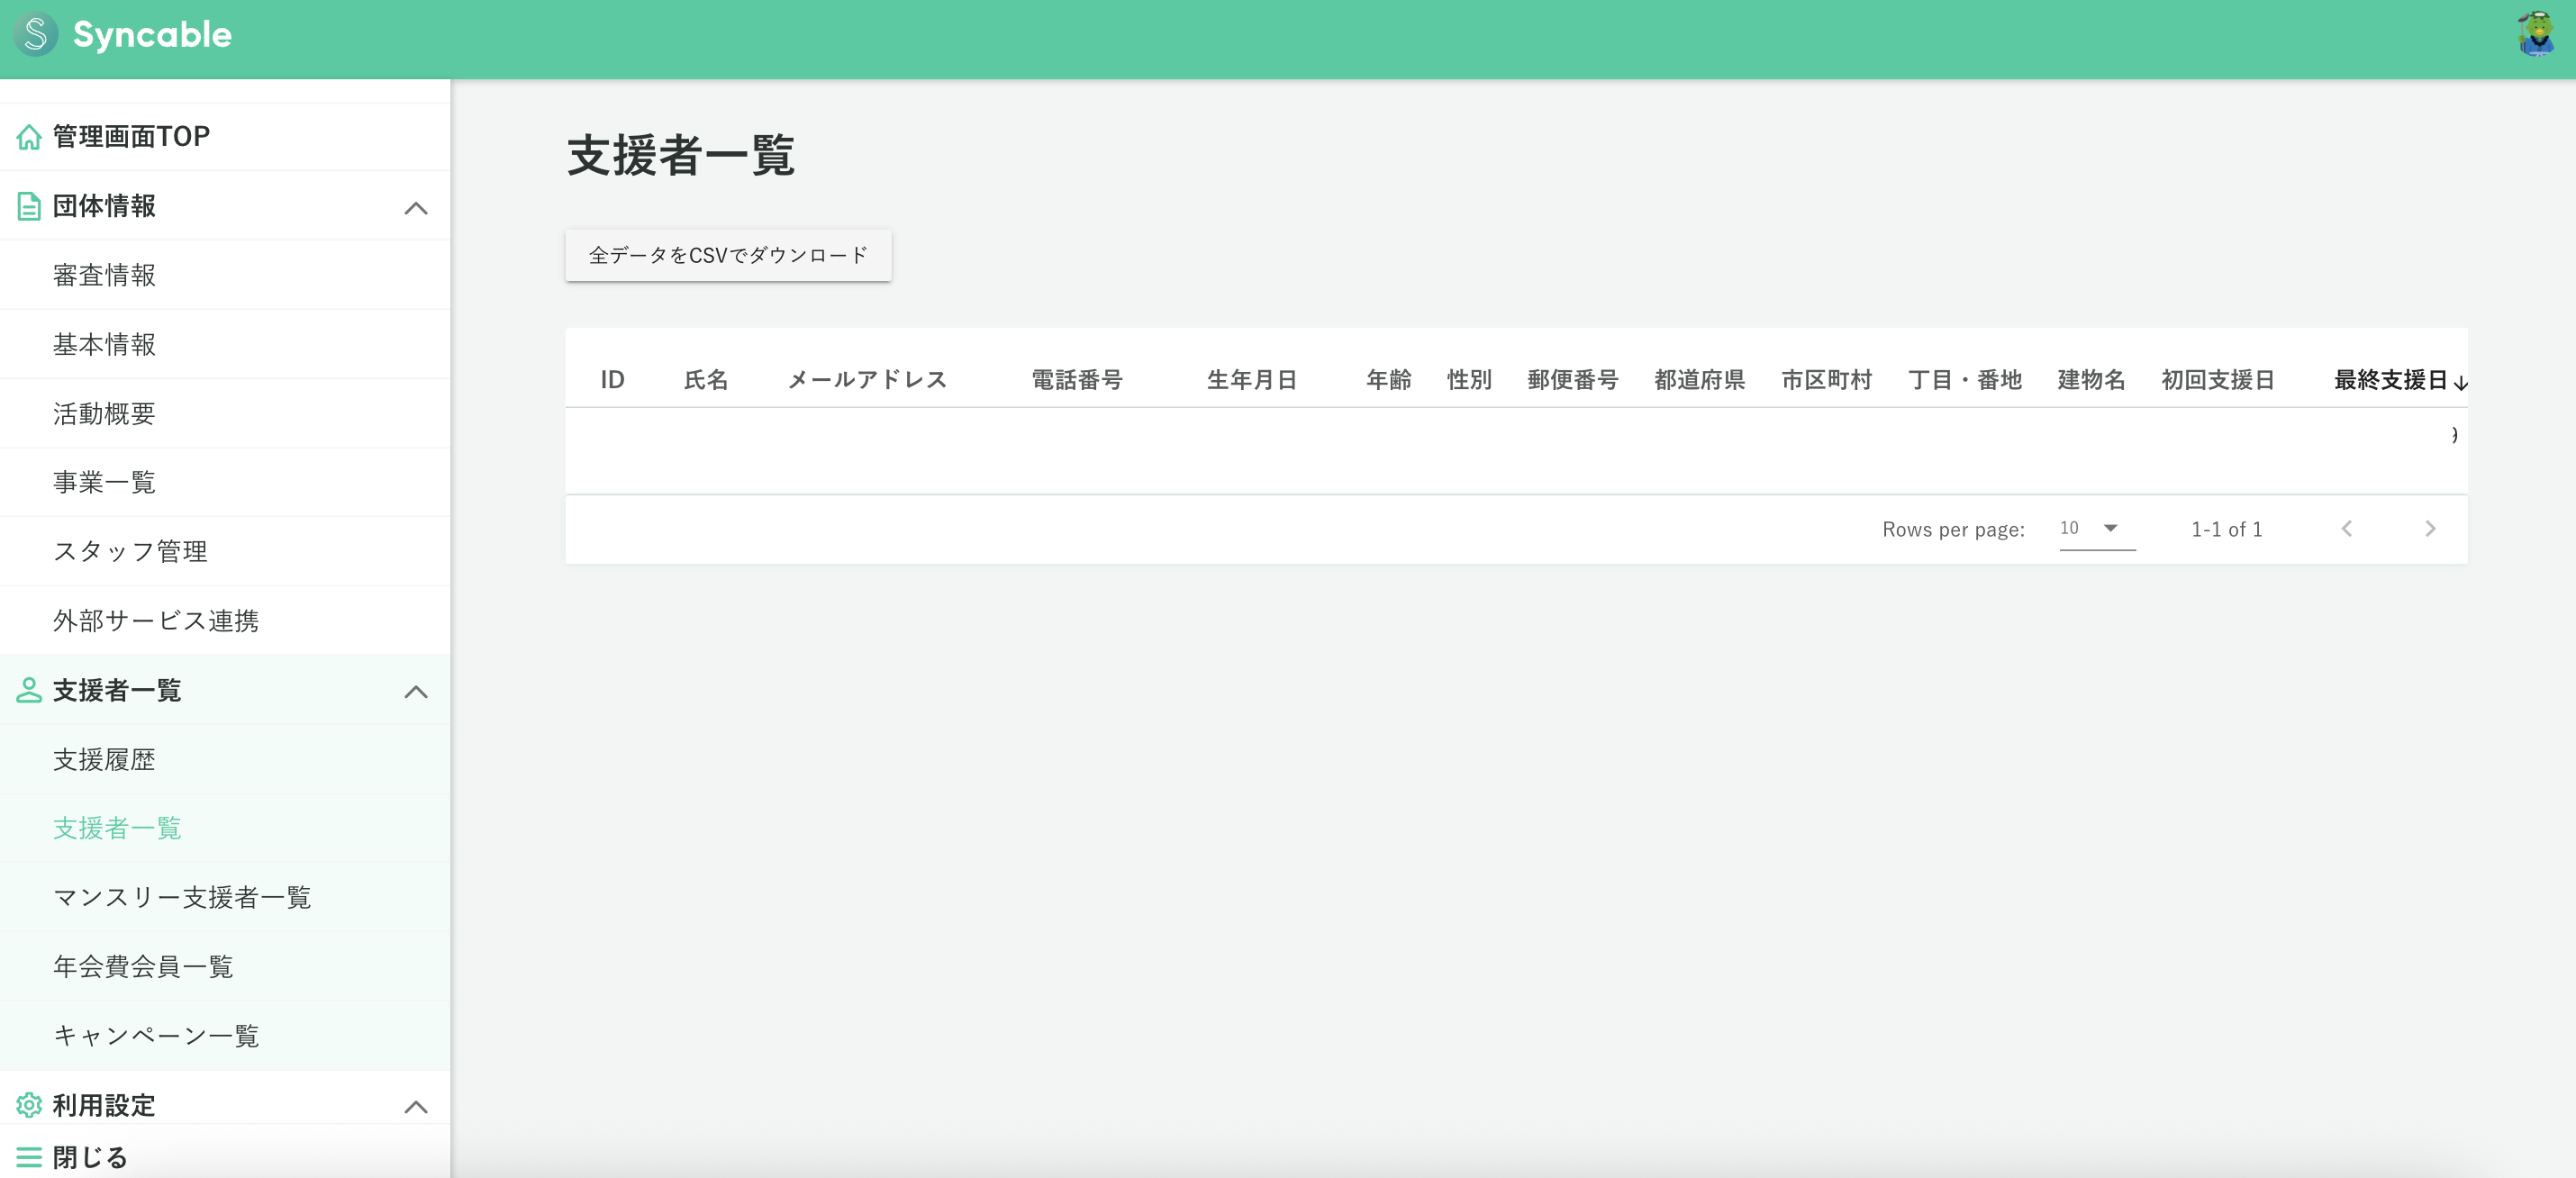The image size is (2576, 1178).
Task: Toggle sort order on 最終支援日 column
Action: coord(2393,380)
